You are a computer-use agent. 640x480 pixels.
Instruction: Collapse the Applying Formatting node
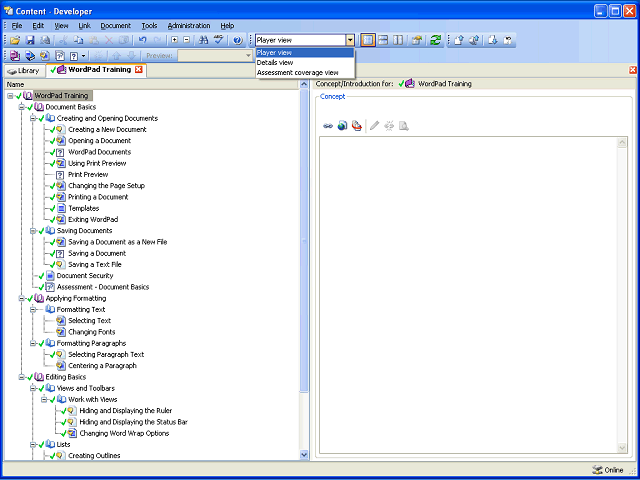coord(21,298)
